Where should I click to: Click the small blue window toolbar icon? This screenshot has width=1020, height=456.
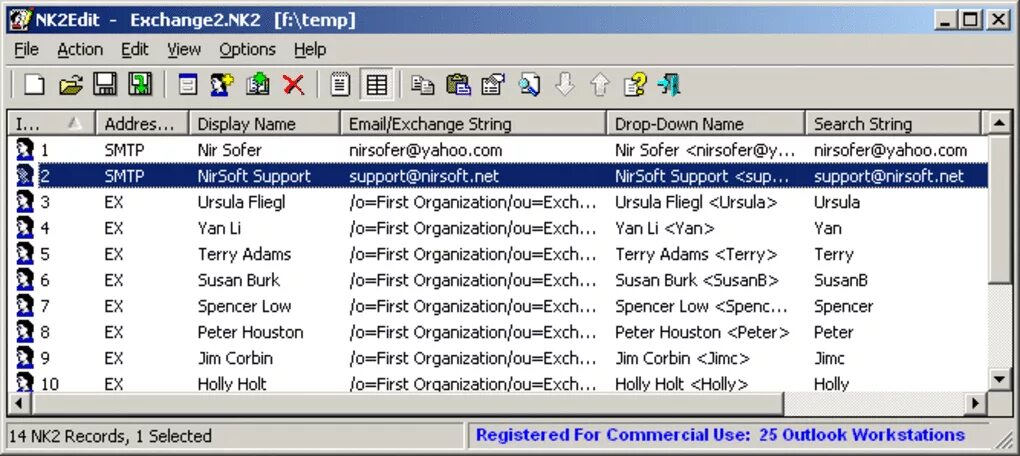[x=187, y=85]
